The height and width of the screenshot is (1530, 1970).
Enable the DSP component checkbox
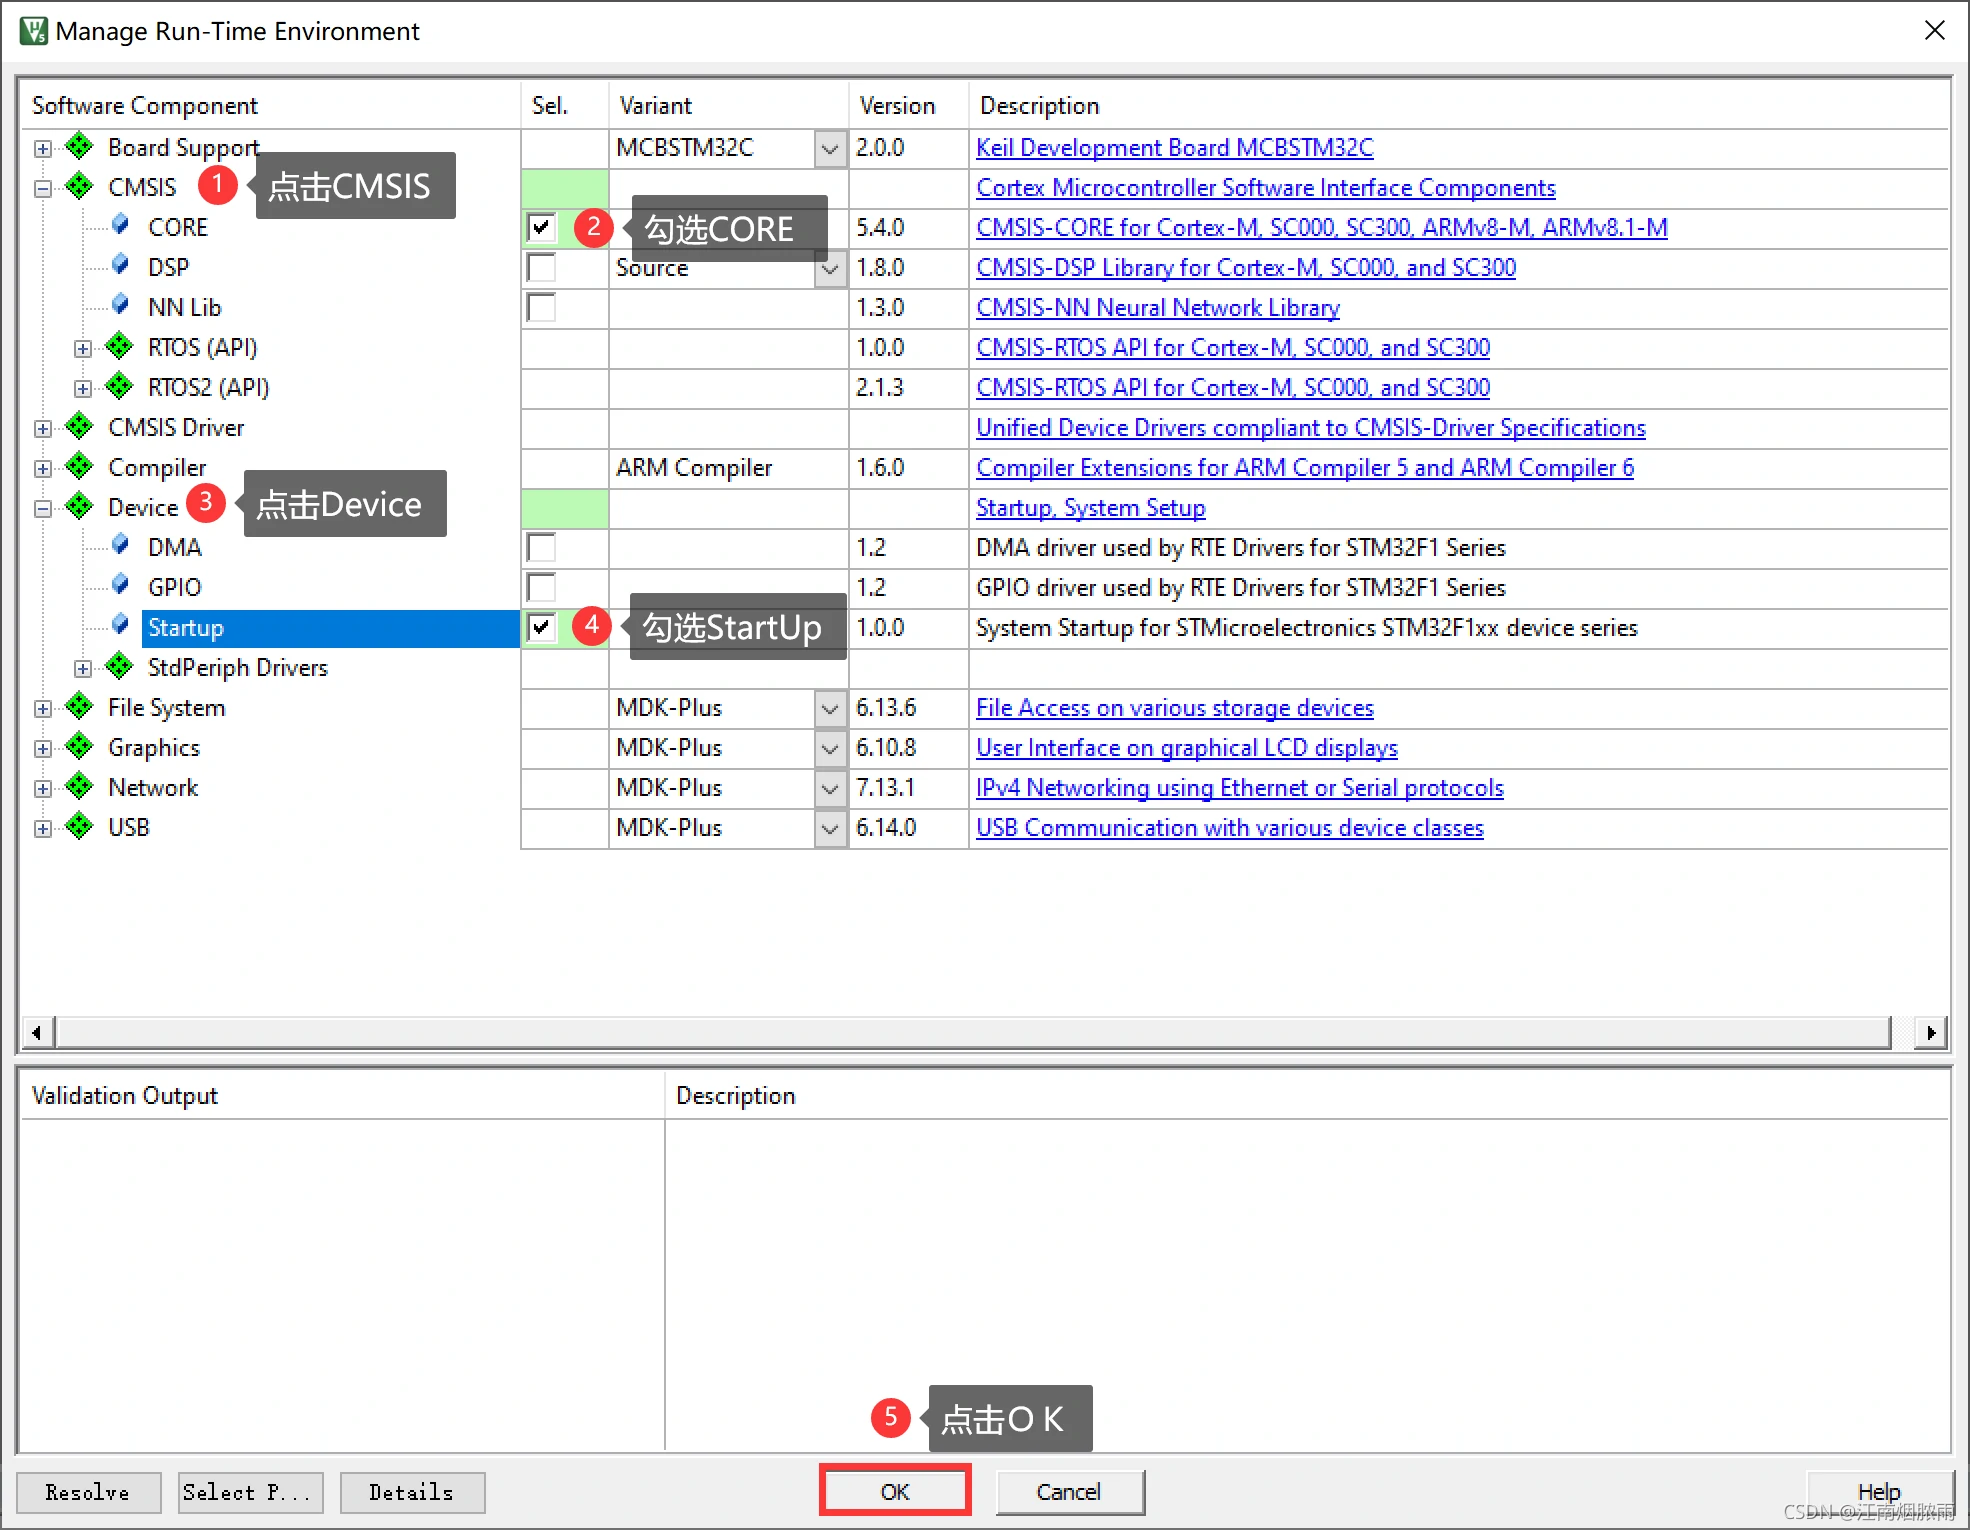[x=541, y=267]
